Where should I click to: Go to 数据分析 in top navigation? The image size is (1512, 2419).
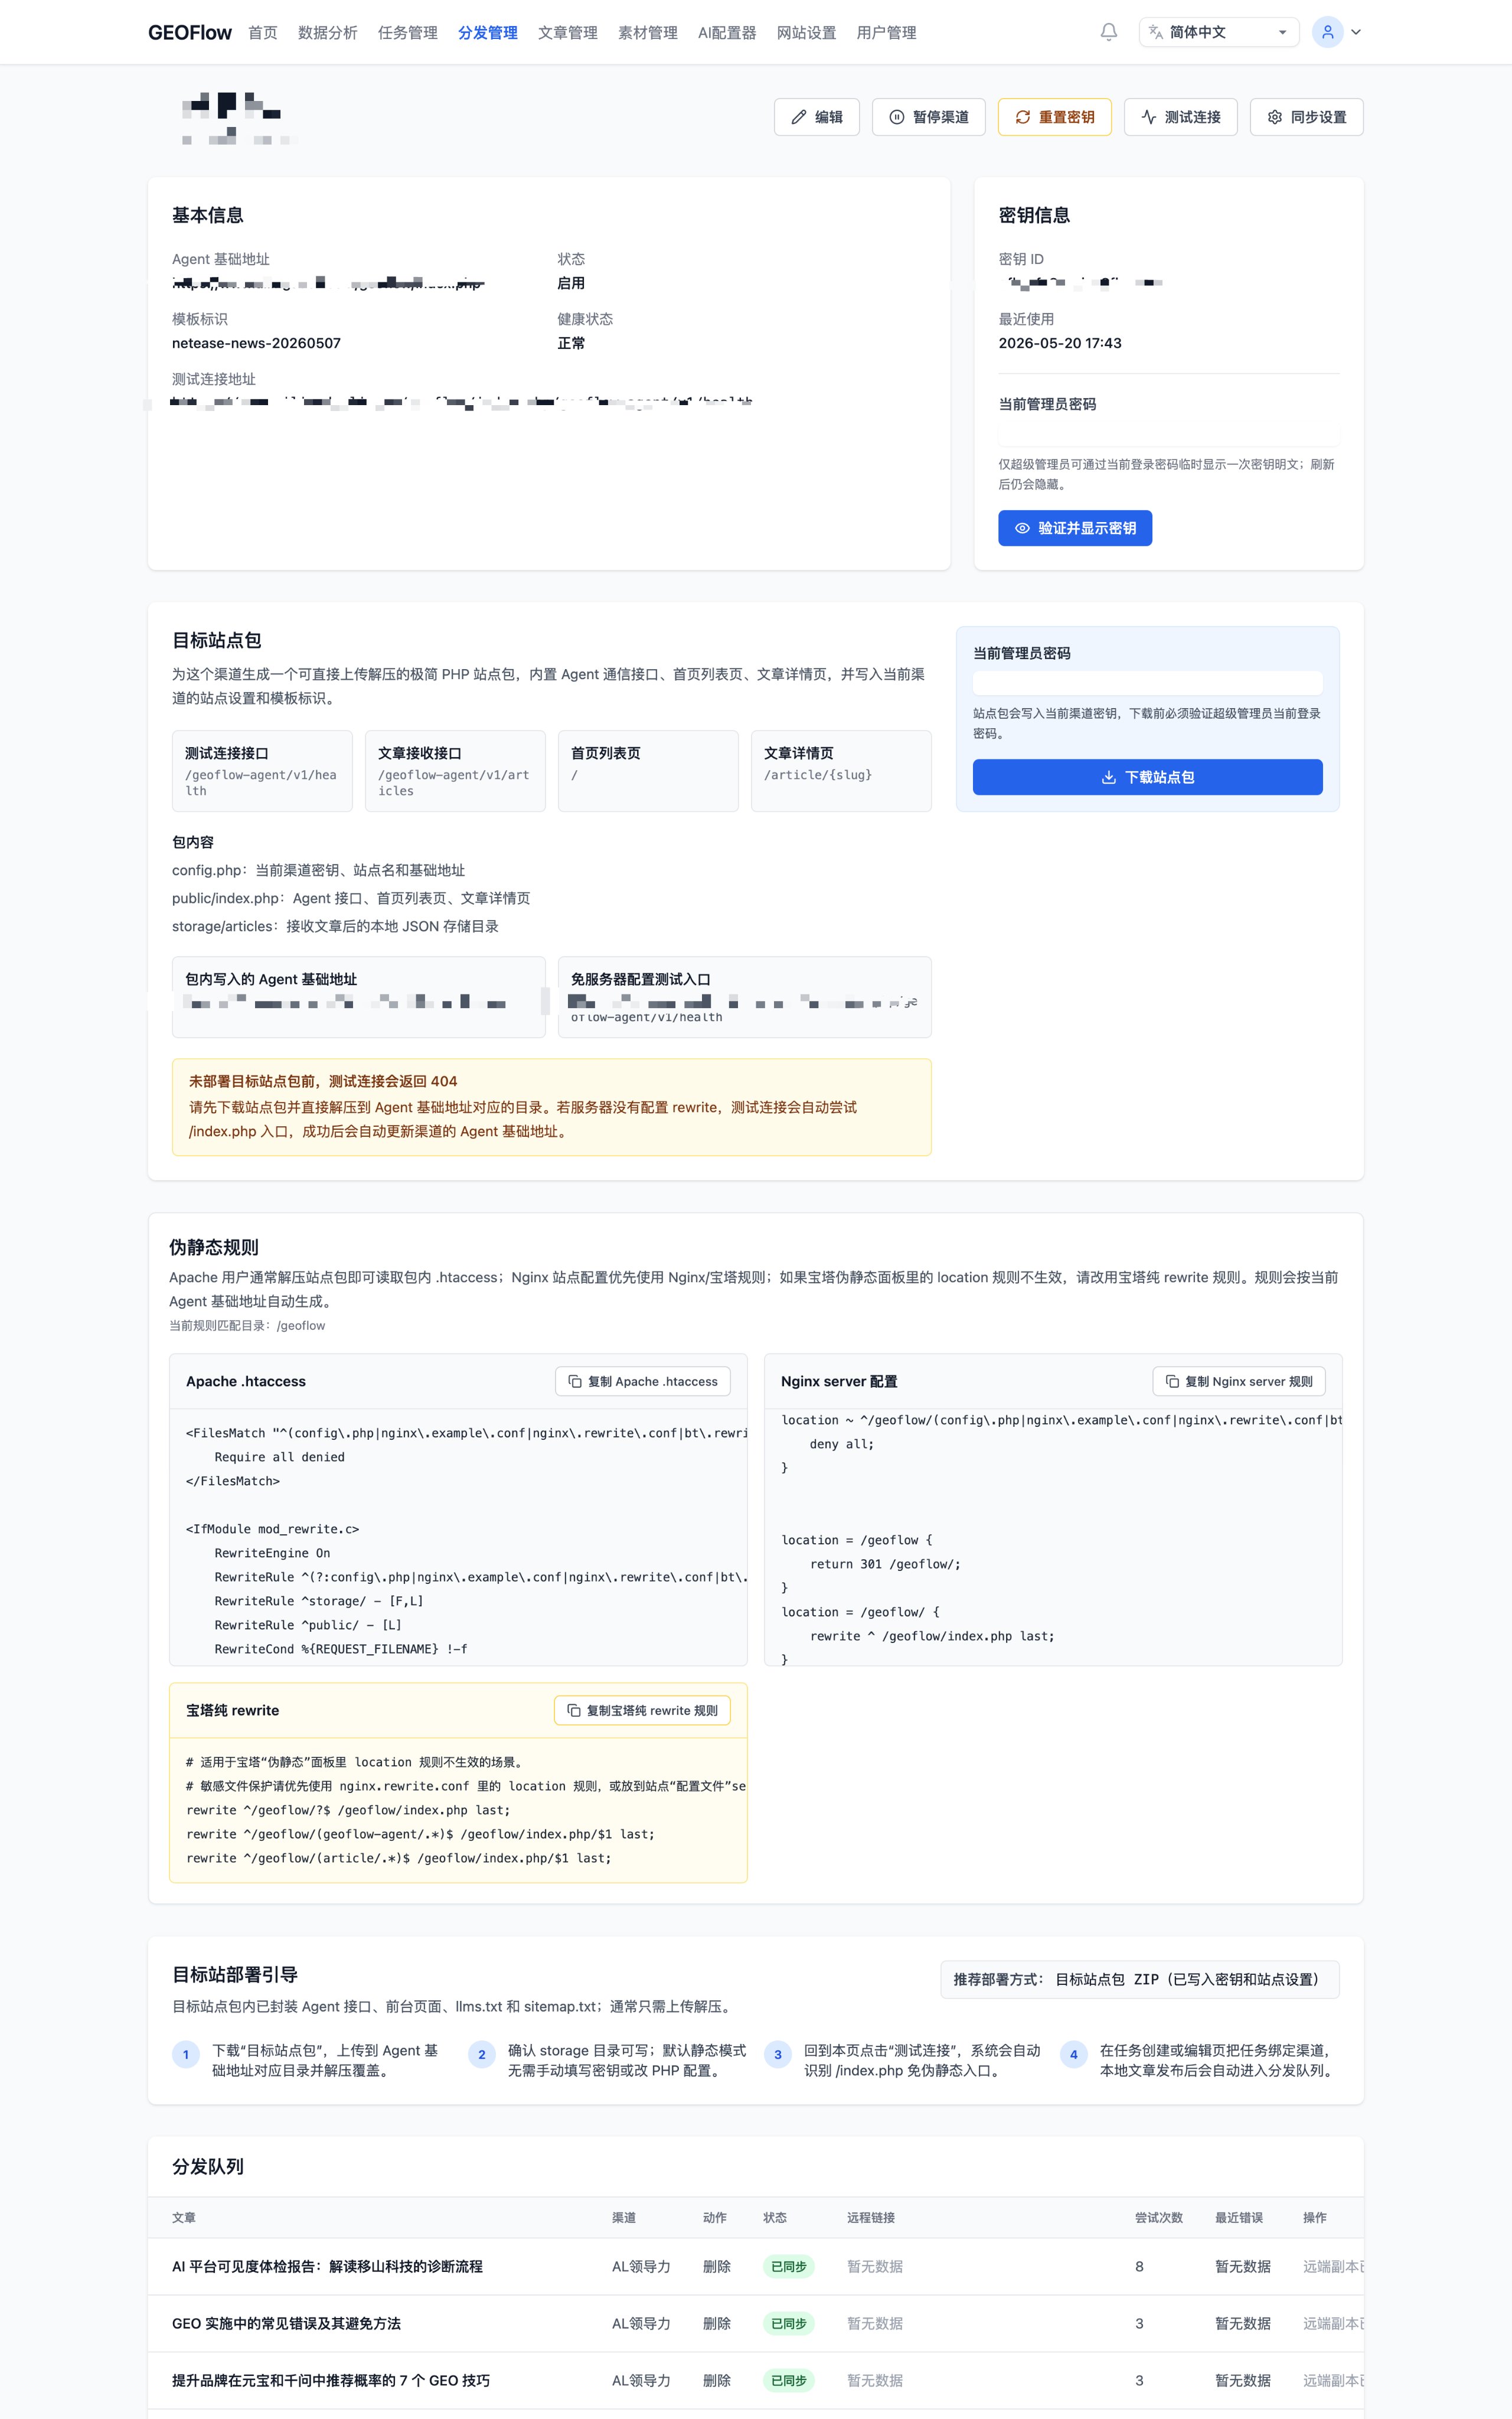[x=328, y=33]
